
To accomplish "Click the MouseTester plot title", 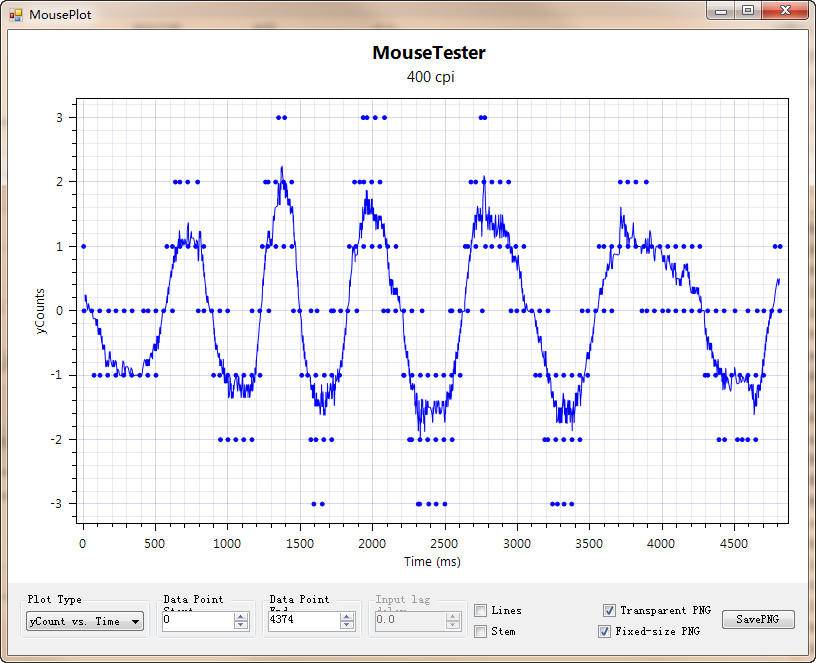I will (429, 53).
